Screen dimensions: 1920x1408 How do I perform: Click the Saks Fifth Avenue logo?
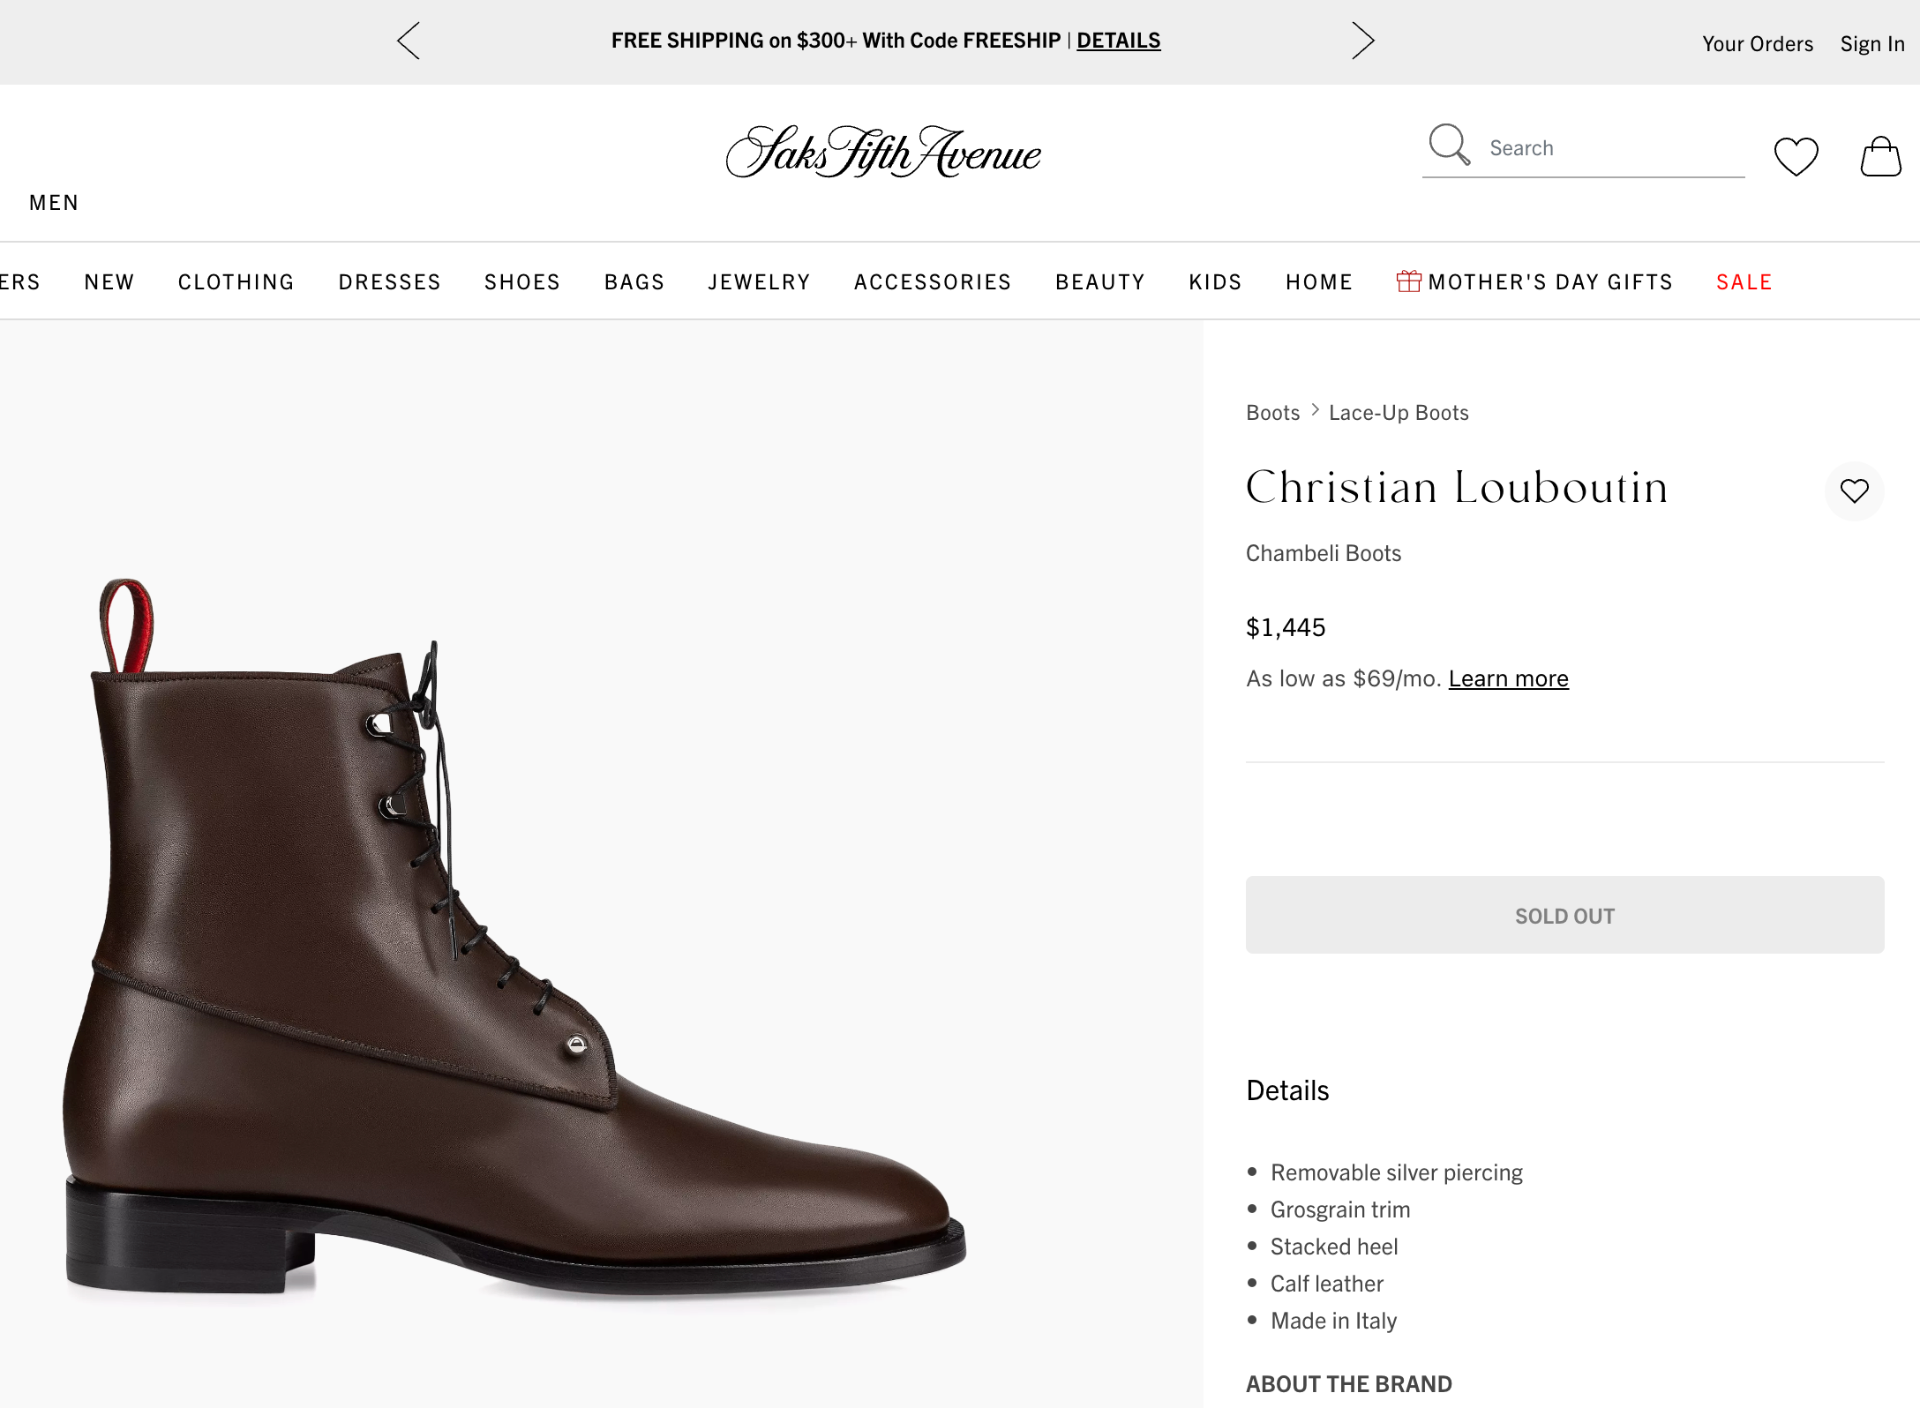[883, 152]
